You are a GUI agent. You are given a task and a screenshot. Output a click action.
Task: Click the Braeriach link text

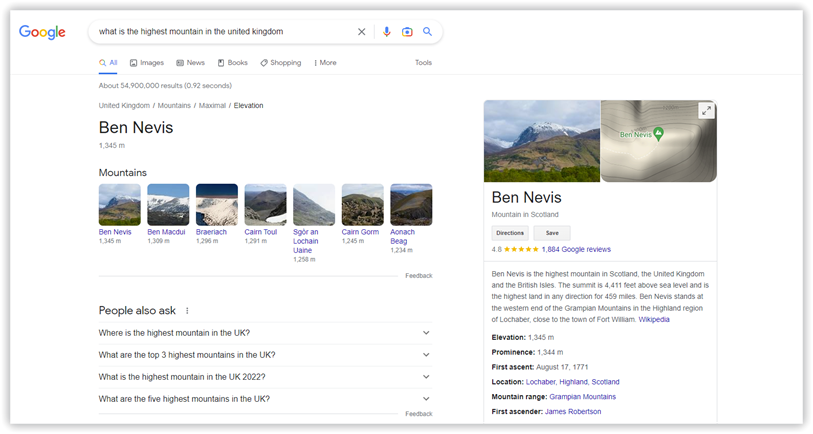[211, 232]
